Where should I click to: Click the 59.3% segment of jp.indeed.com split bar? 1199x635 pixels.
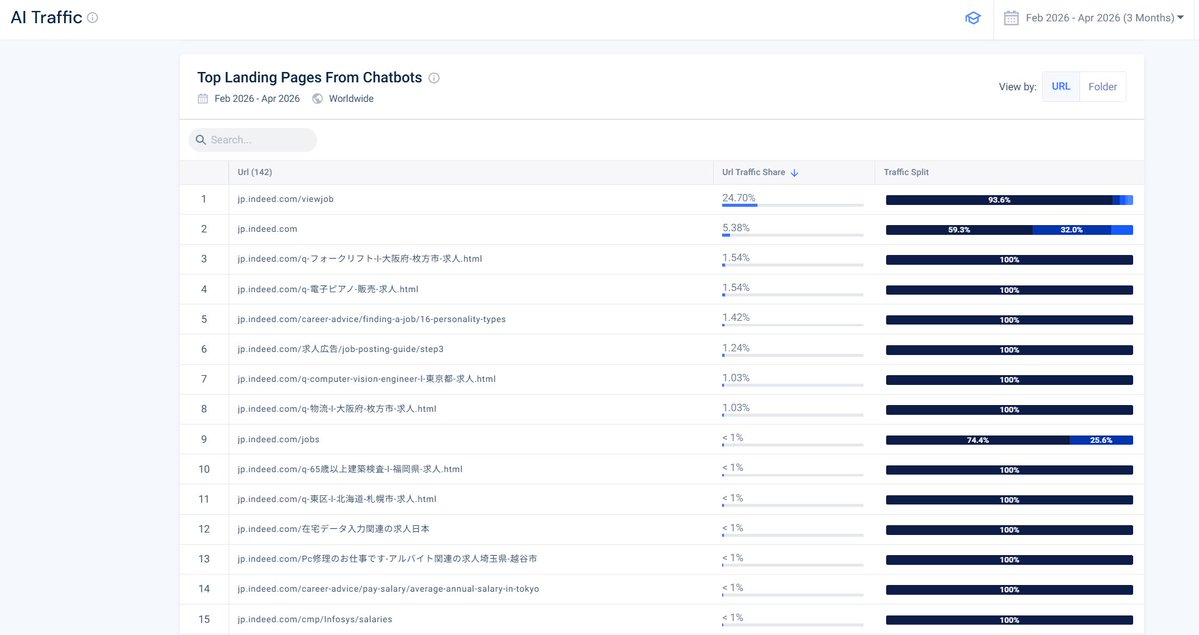point(959,230)
